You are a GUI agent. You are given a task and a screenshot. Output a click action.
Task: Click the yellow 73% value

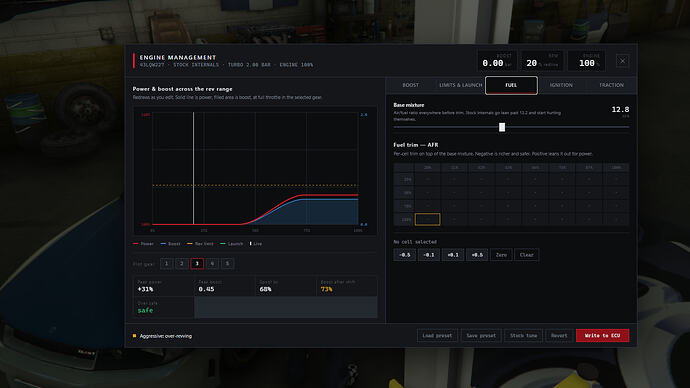327,289
